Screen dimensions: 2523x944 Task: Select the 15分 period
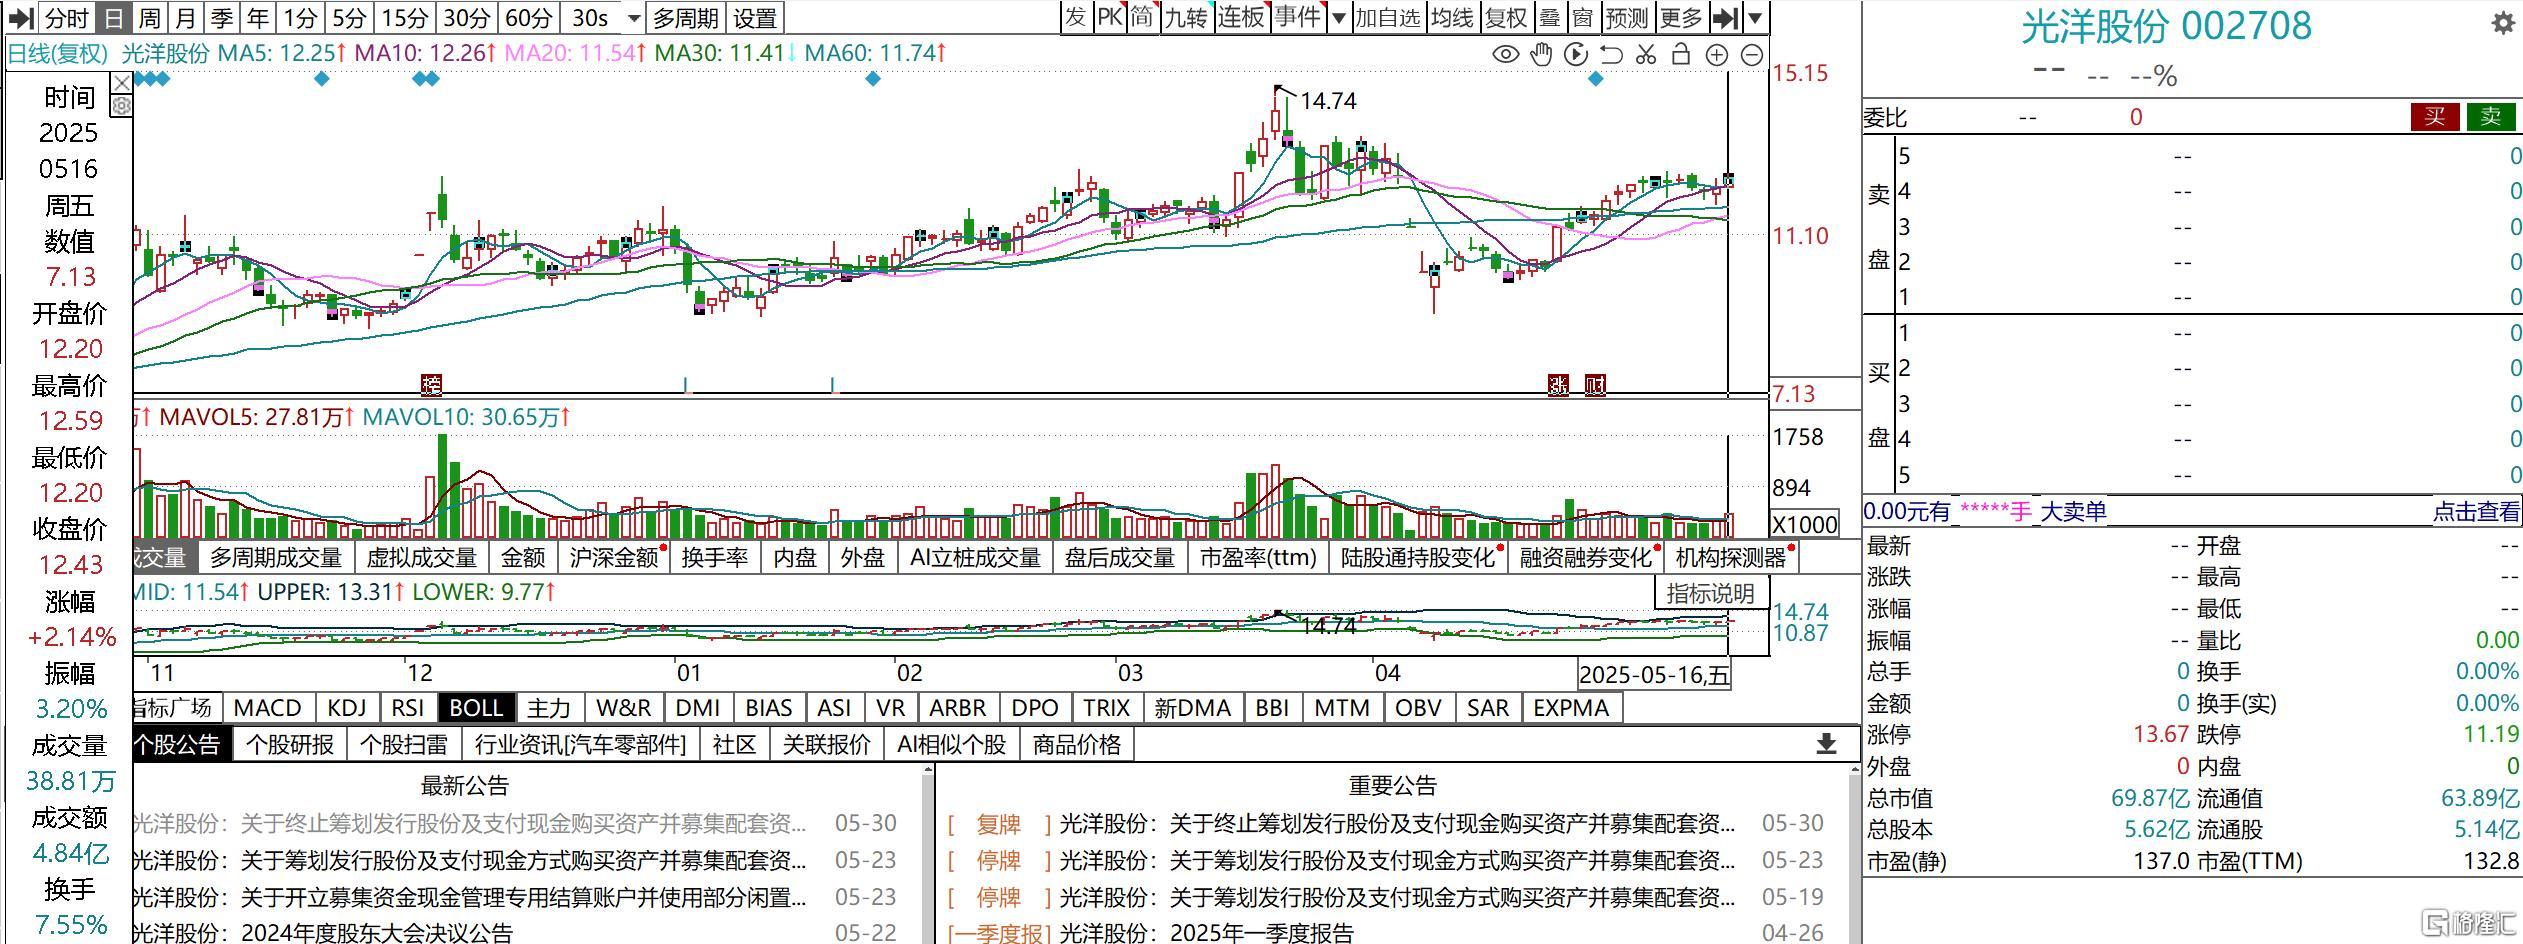click(405, 18)
